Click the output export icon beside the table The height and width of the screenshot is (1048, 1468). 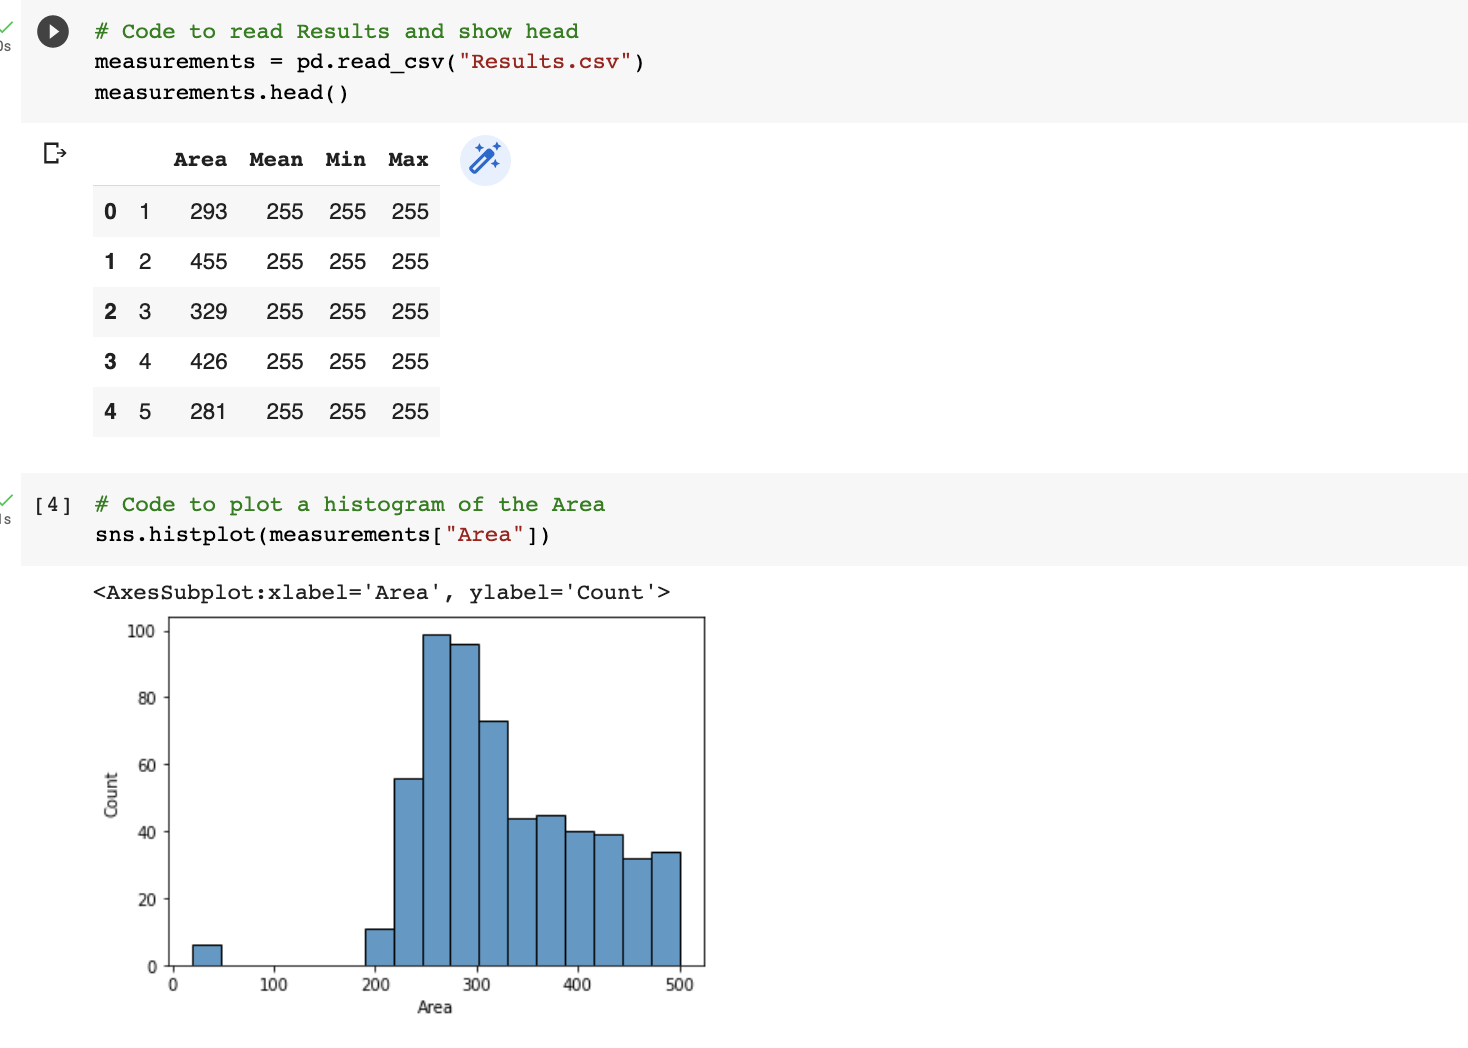[55, 152]
